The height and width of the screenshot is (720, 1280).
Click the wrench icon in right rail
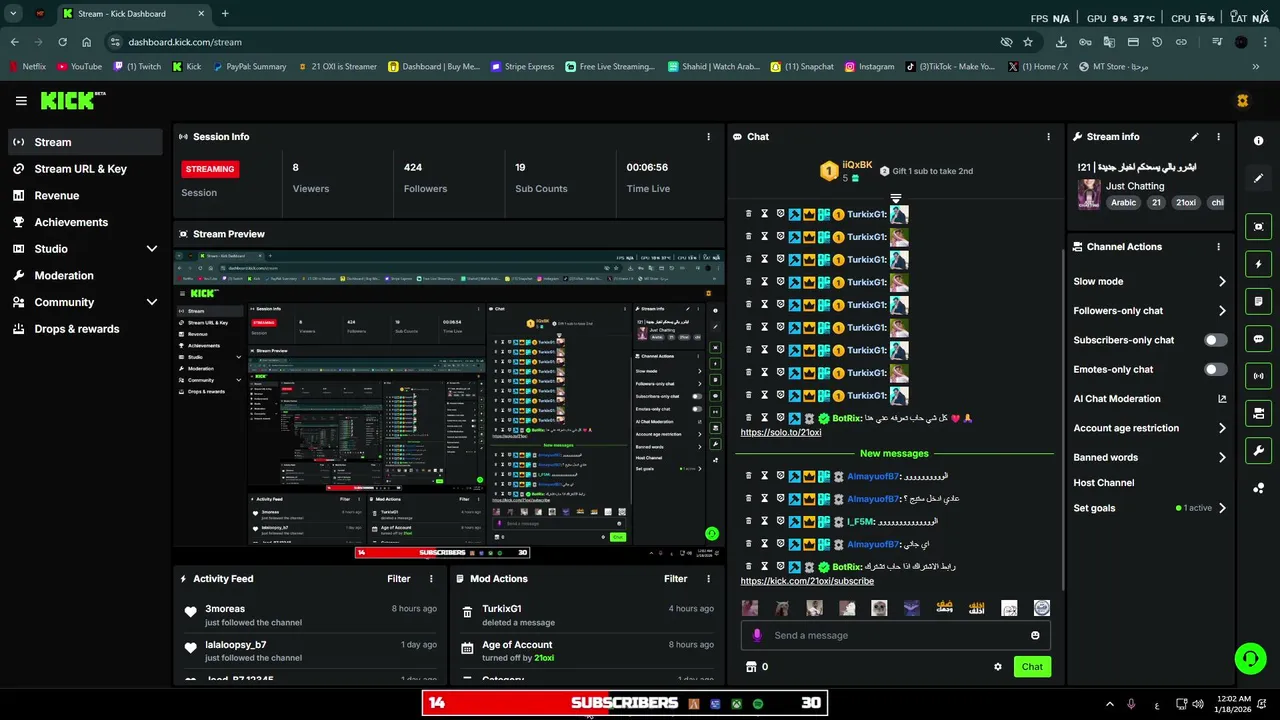[x=1259, y=451]
